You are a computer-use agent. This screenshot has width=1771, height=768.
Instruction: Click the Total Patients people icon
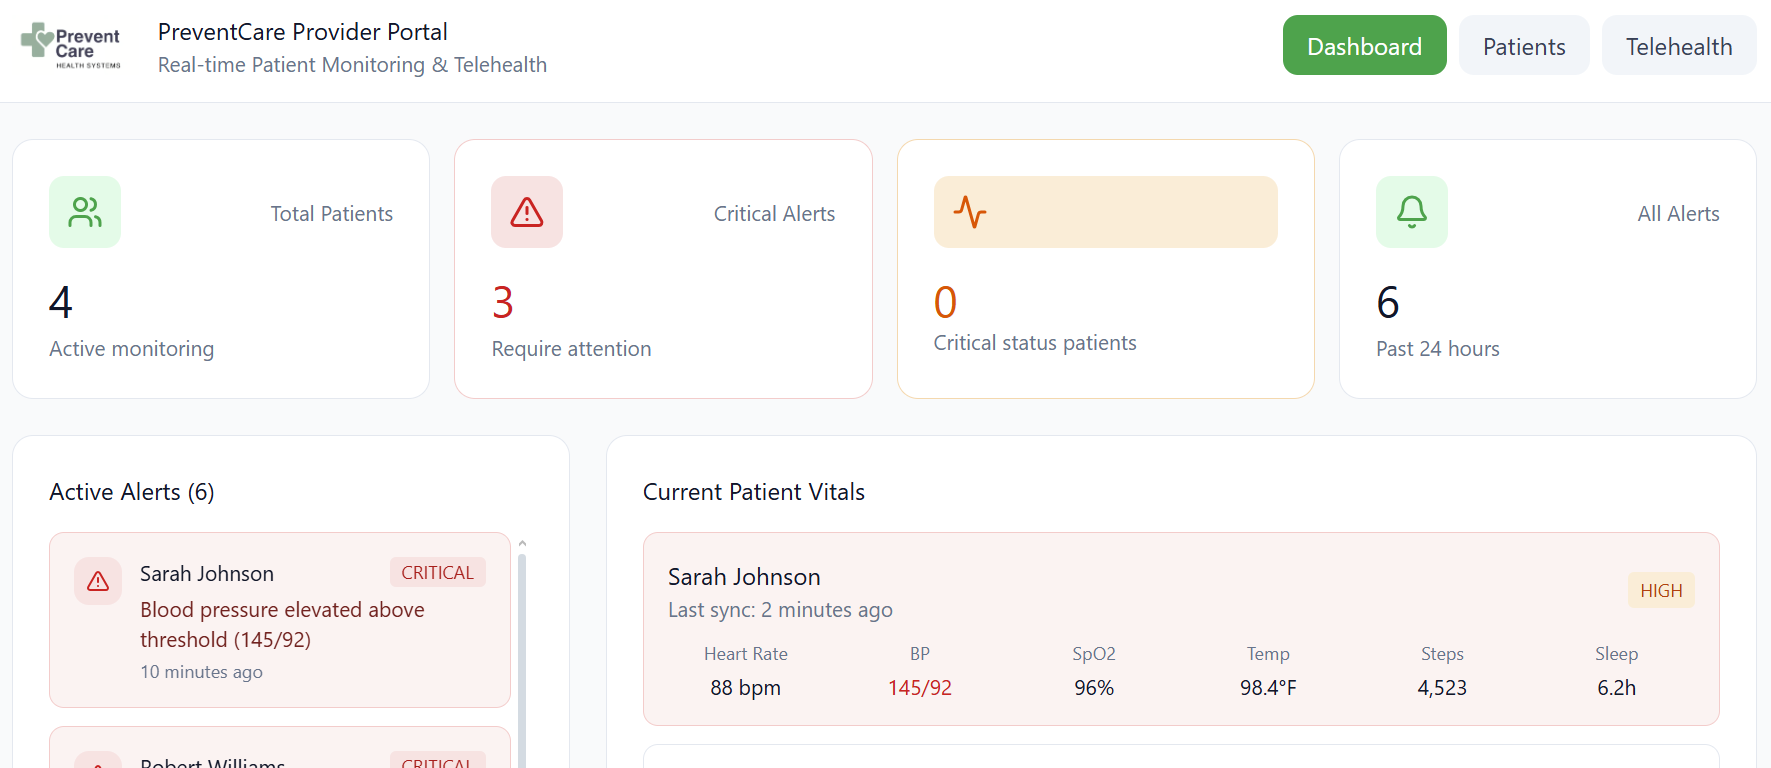coord(85,212)
